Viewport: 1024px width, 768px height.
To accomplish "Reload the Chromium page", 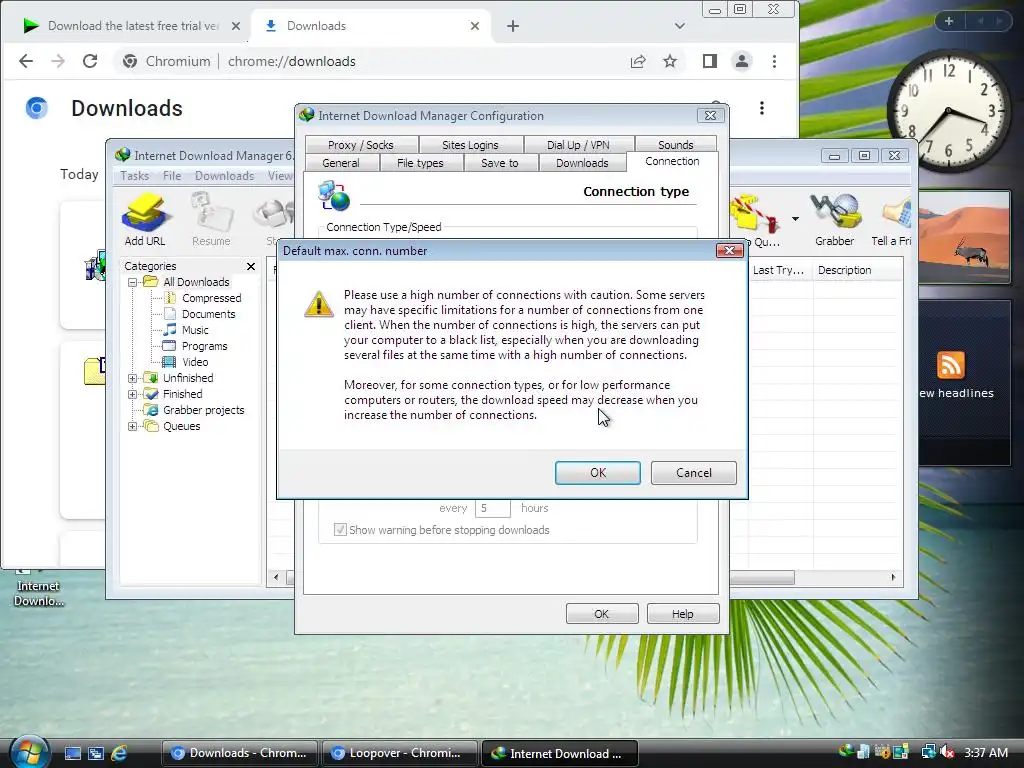I will 90,61.
